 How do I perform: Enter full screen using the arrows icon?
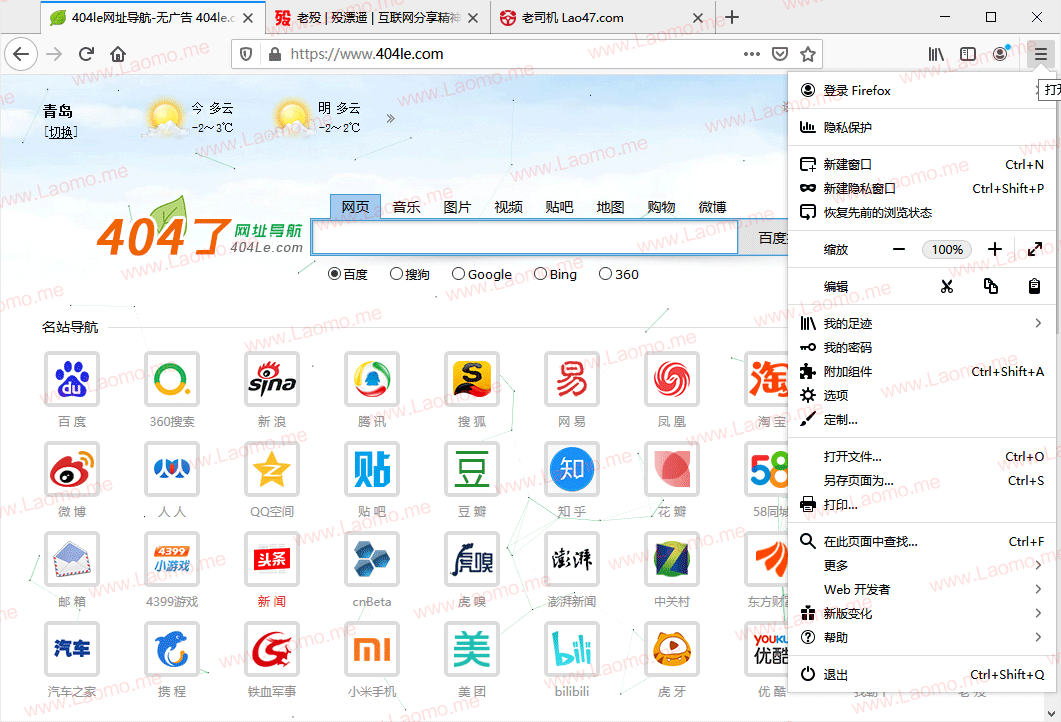pyautogui.click(x=1035, y=249)
